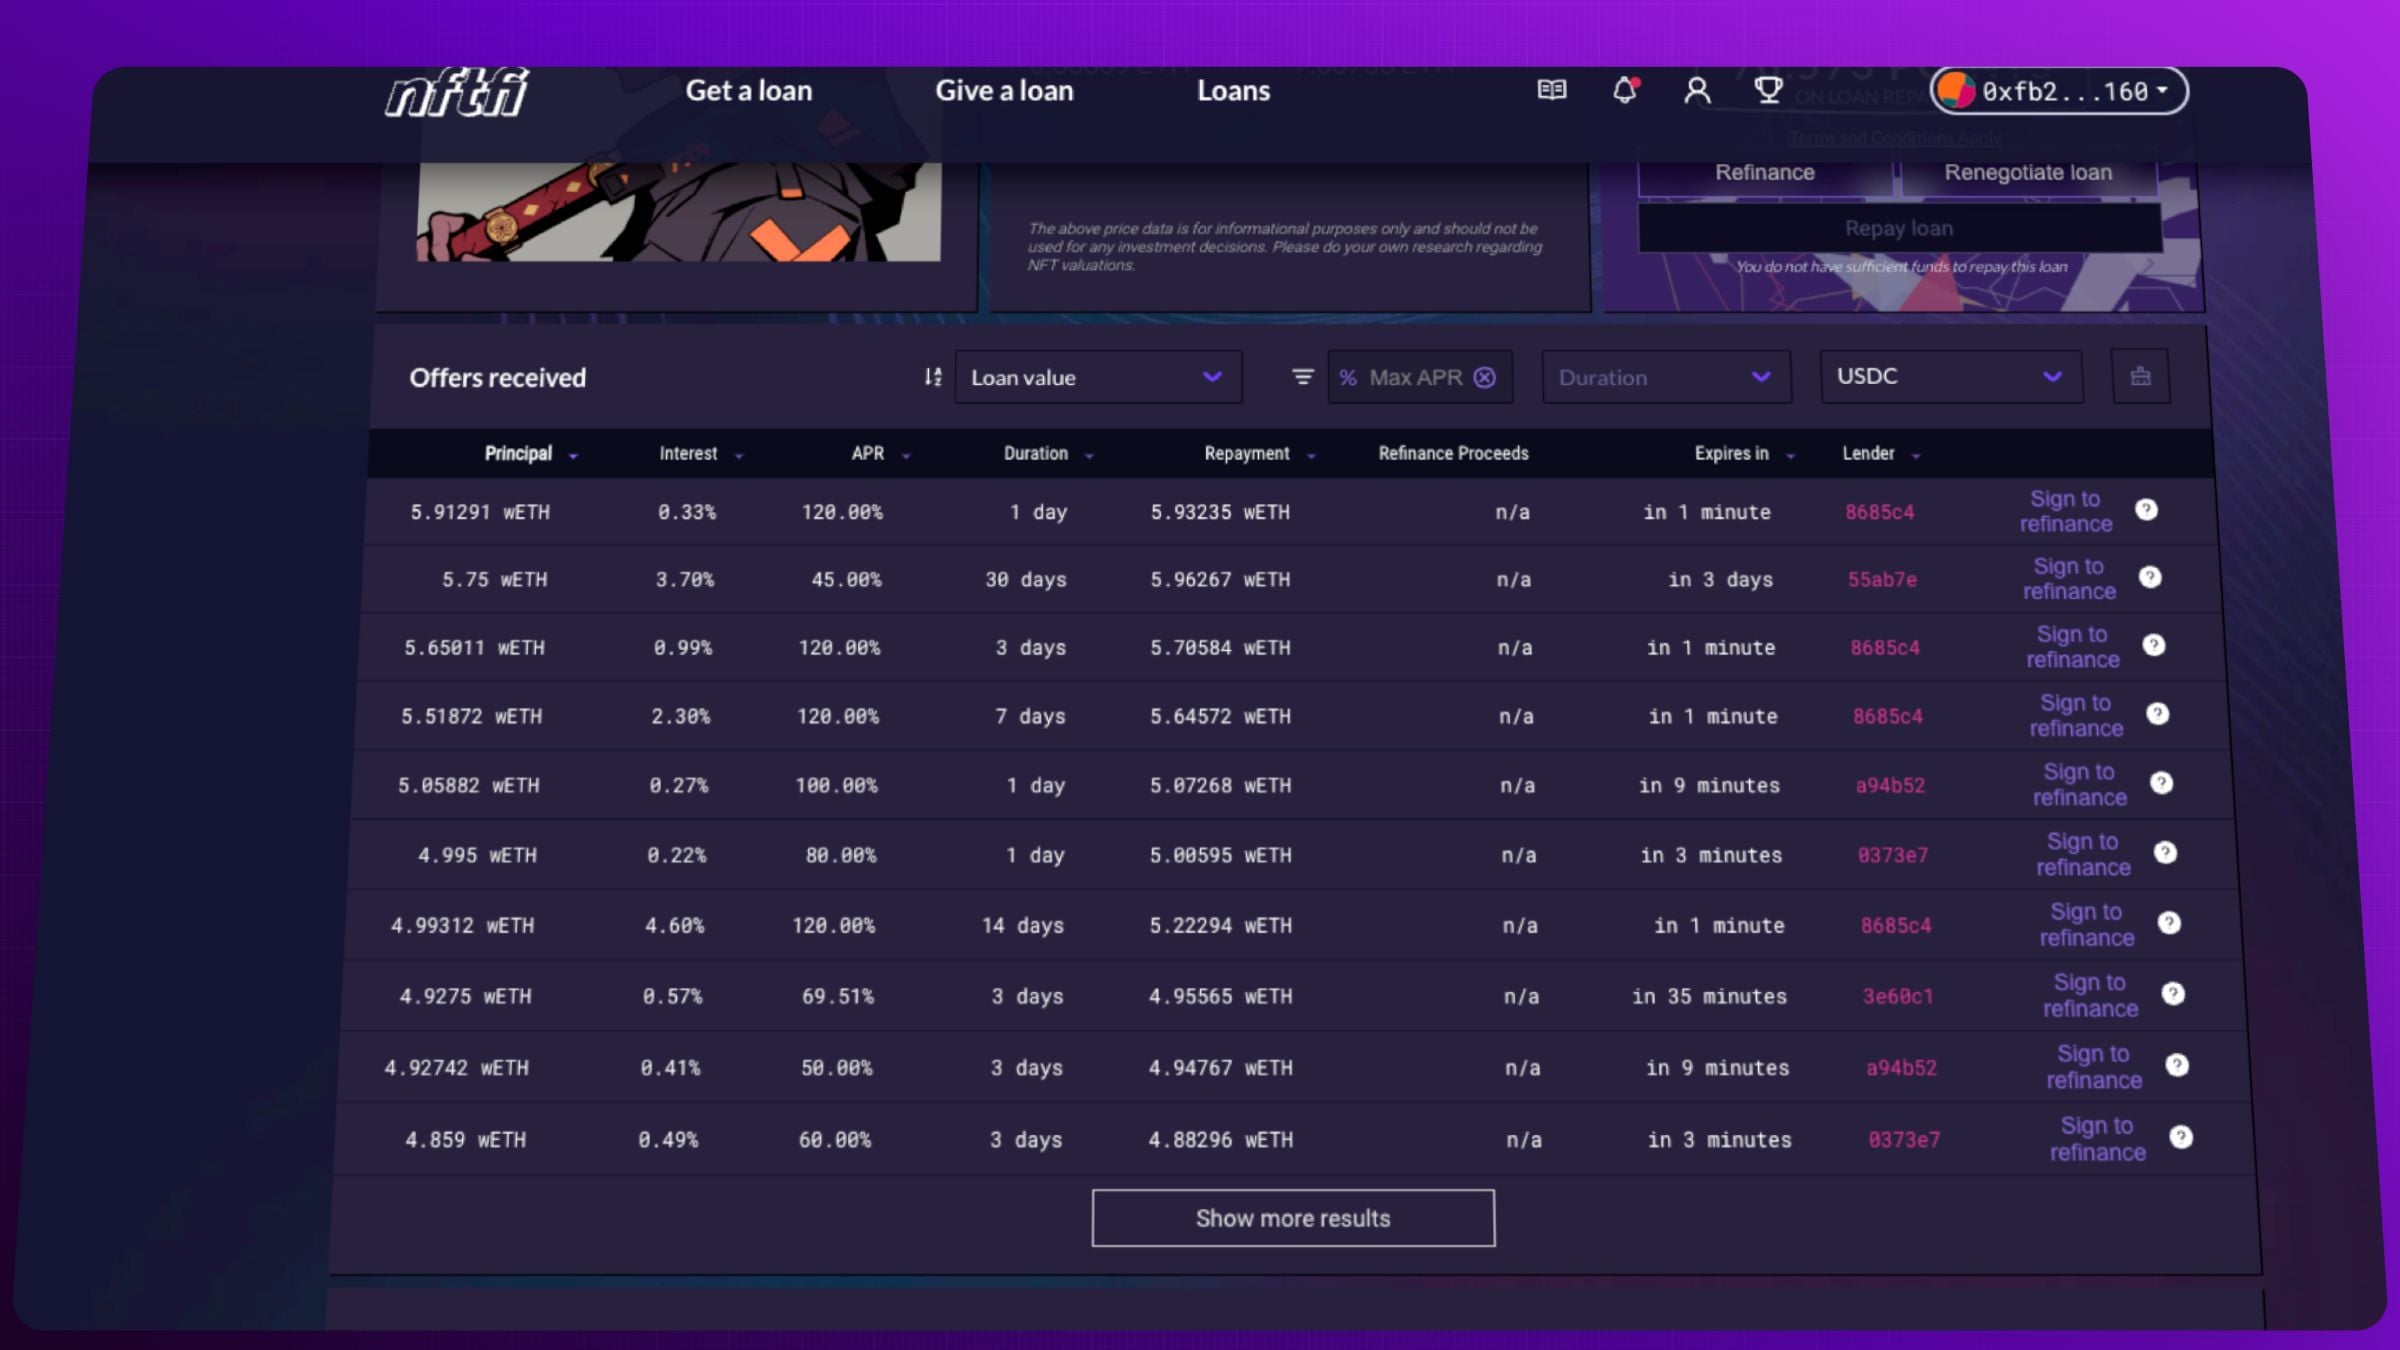Click help icon for 4.9275 wETH offer
This screenshot has height=1350, width=2400.
(x=2173, y=994)
